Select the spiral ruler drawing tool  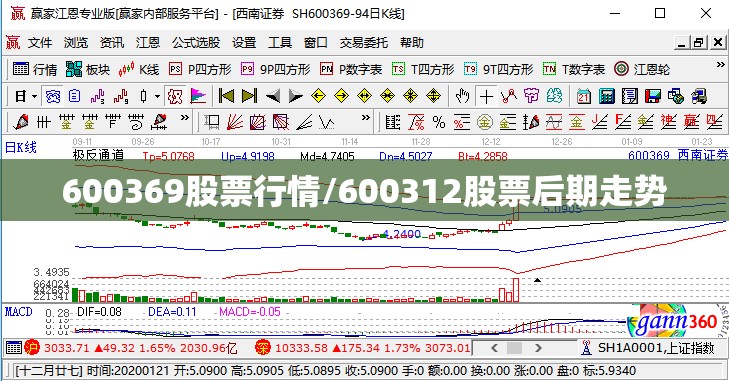click(x=136, y=122)
